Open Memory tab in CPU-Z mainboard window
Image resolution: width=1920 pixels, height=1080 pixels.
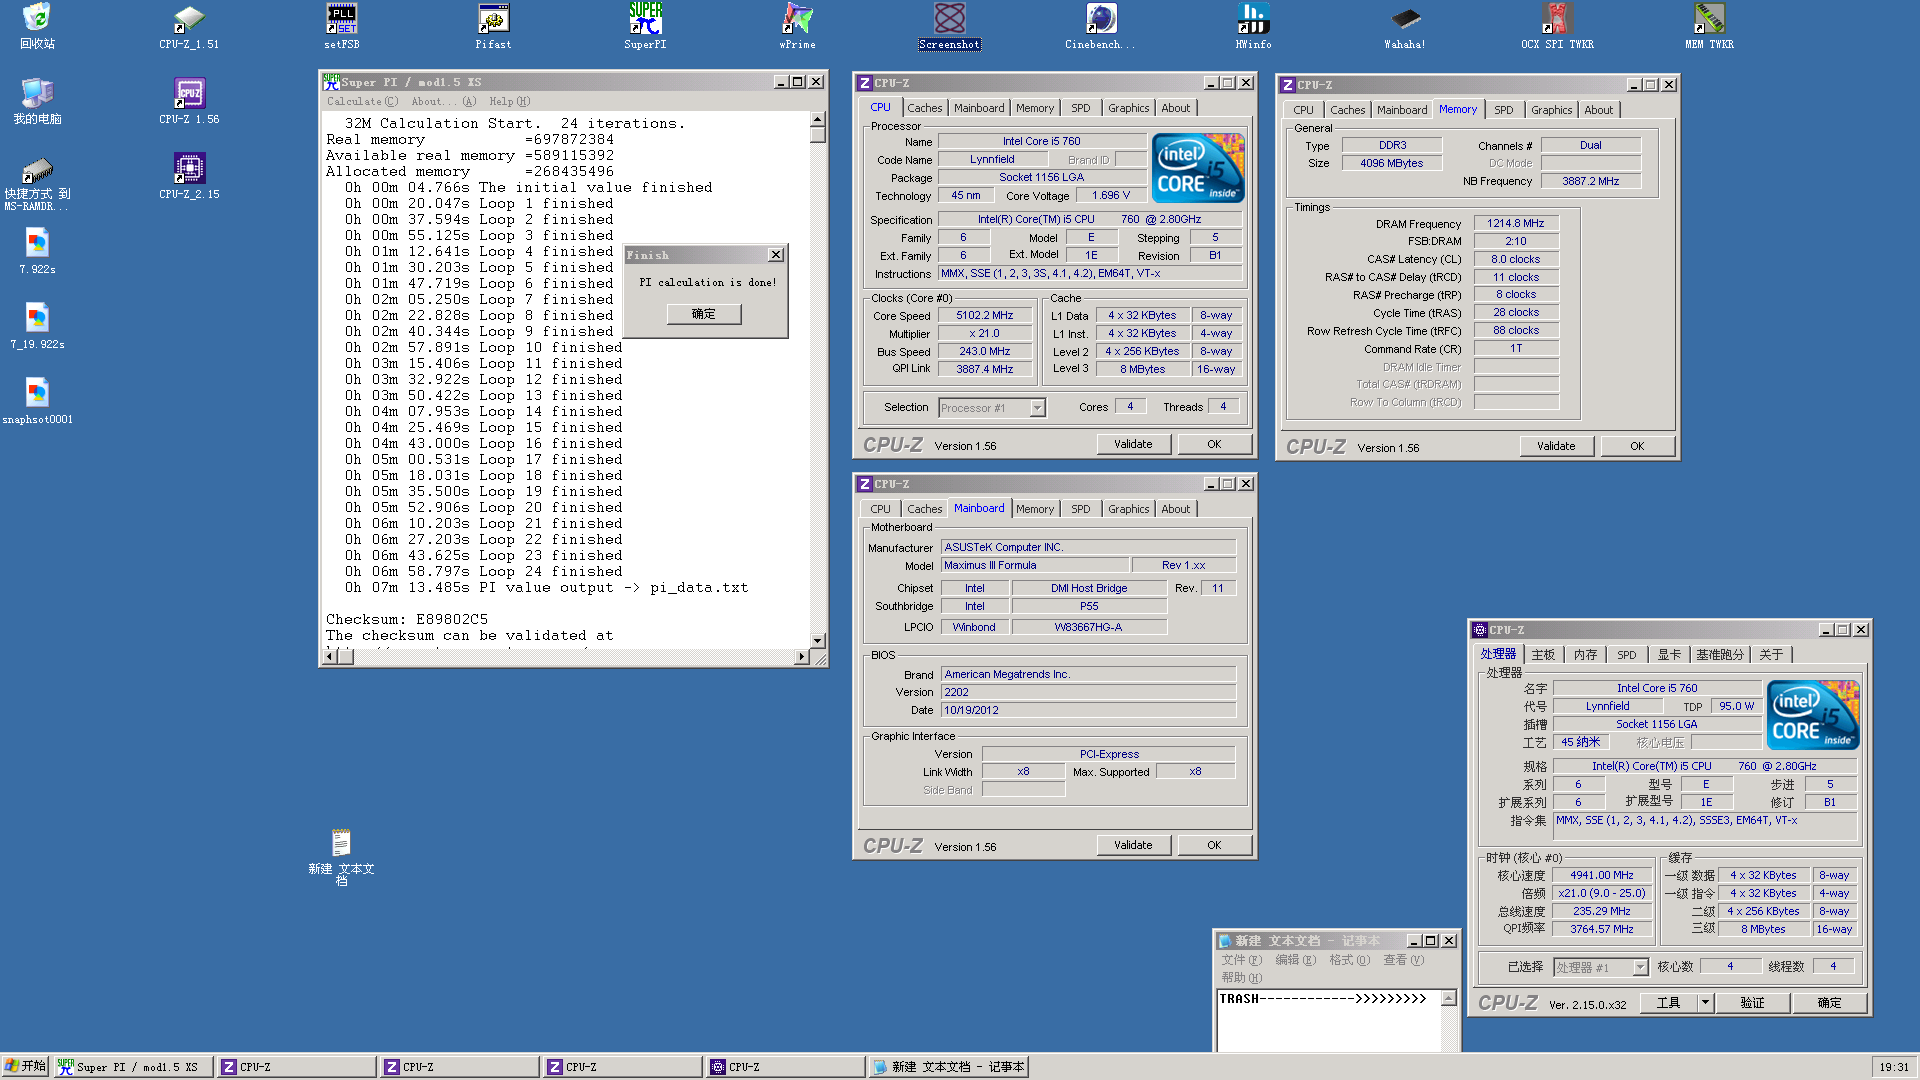click(x=1034, y=509)
